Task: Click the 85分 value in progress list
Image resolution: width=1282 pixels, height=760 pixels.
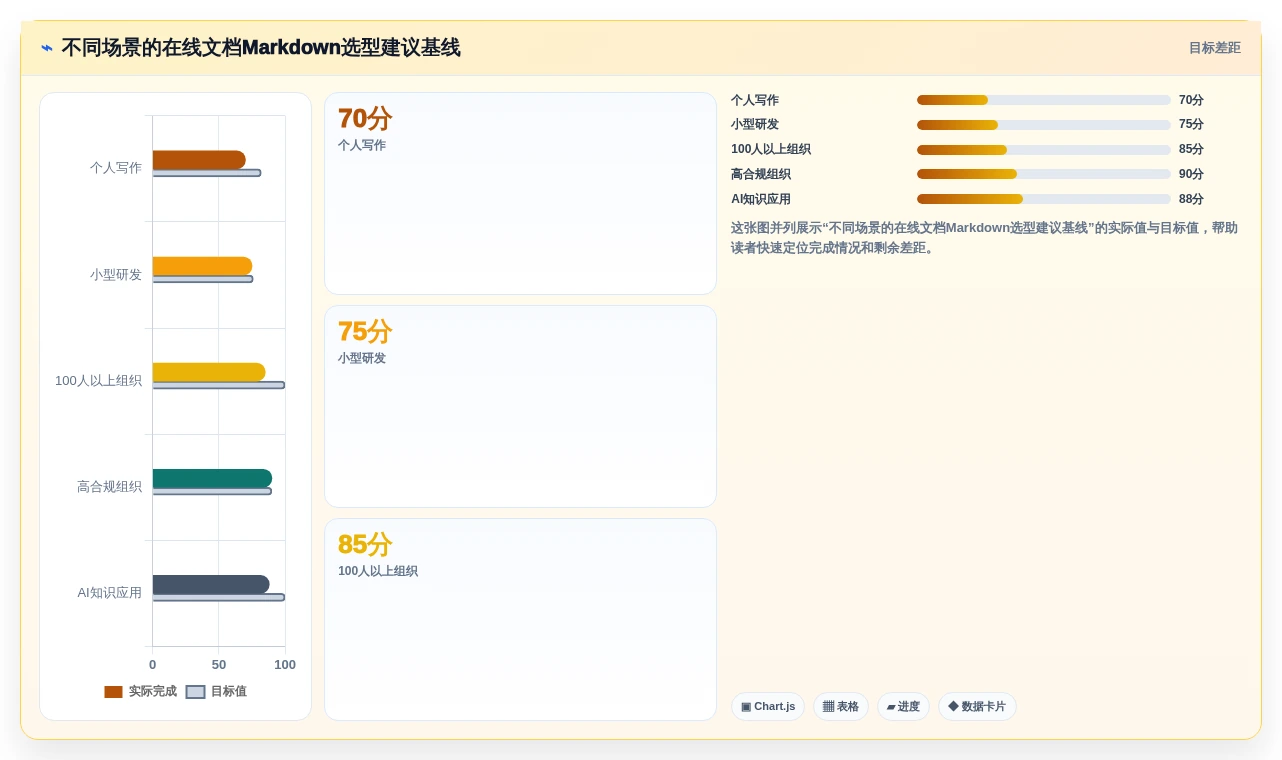Action: [x=1191, y=150]
